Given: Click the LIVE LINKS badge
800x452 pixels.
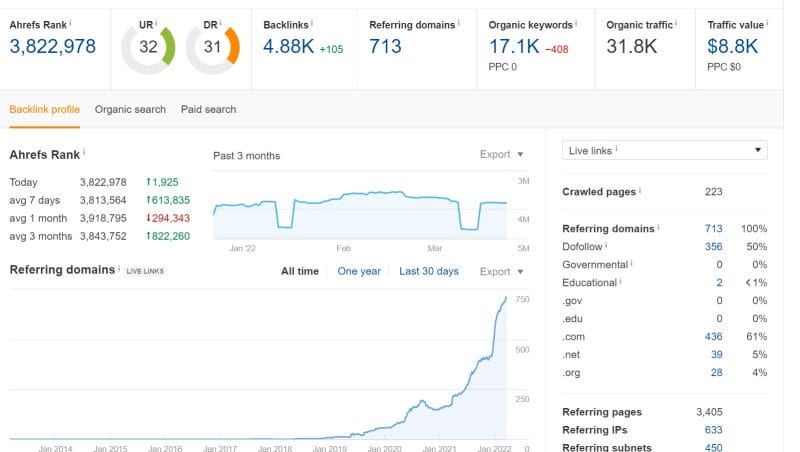Looking at the screenshot, I should click(x=145, y=271).
